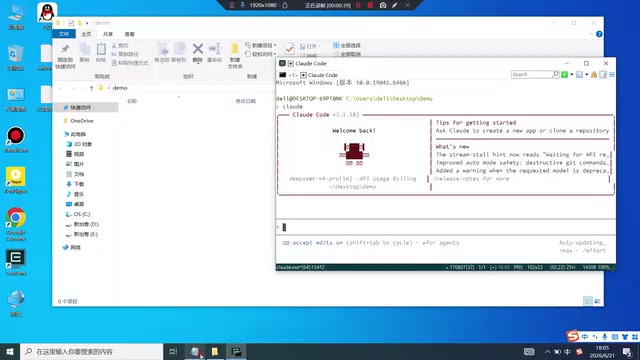
Task: Click the Task View taskbar icon
Action: point(173,351)
